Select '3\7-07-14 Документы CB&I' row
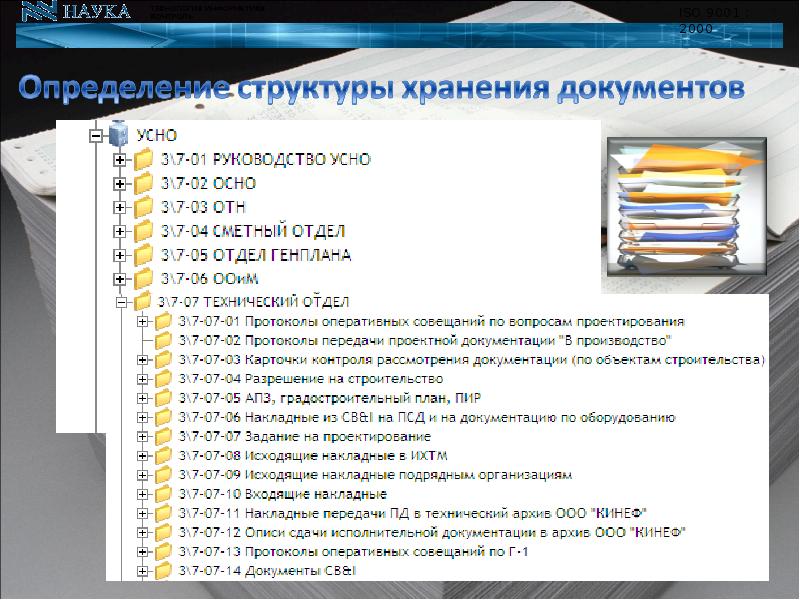 pyautogui.click(x=267, y=571)
